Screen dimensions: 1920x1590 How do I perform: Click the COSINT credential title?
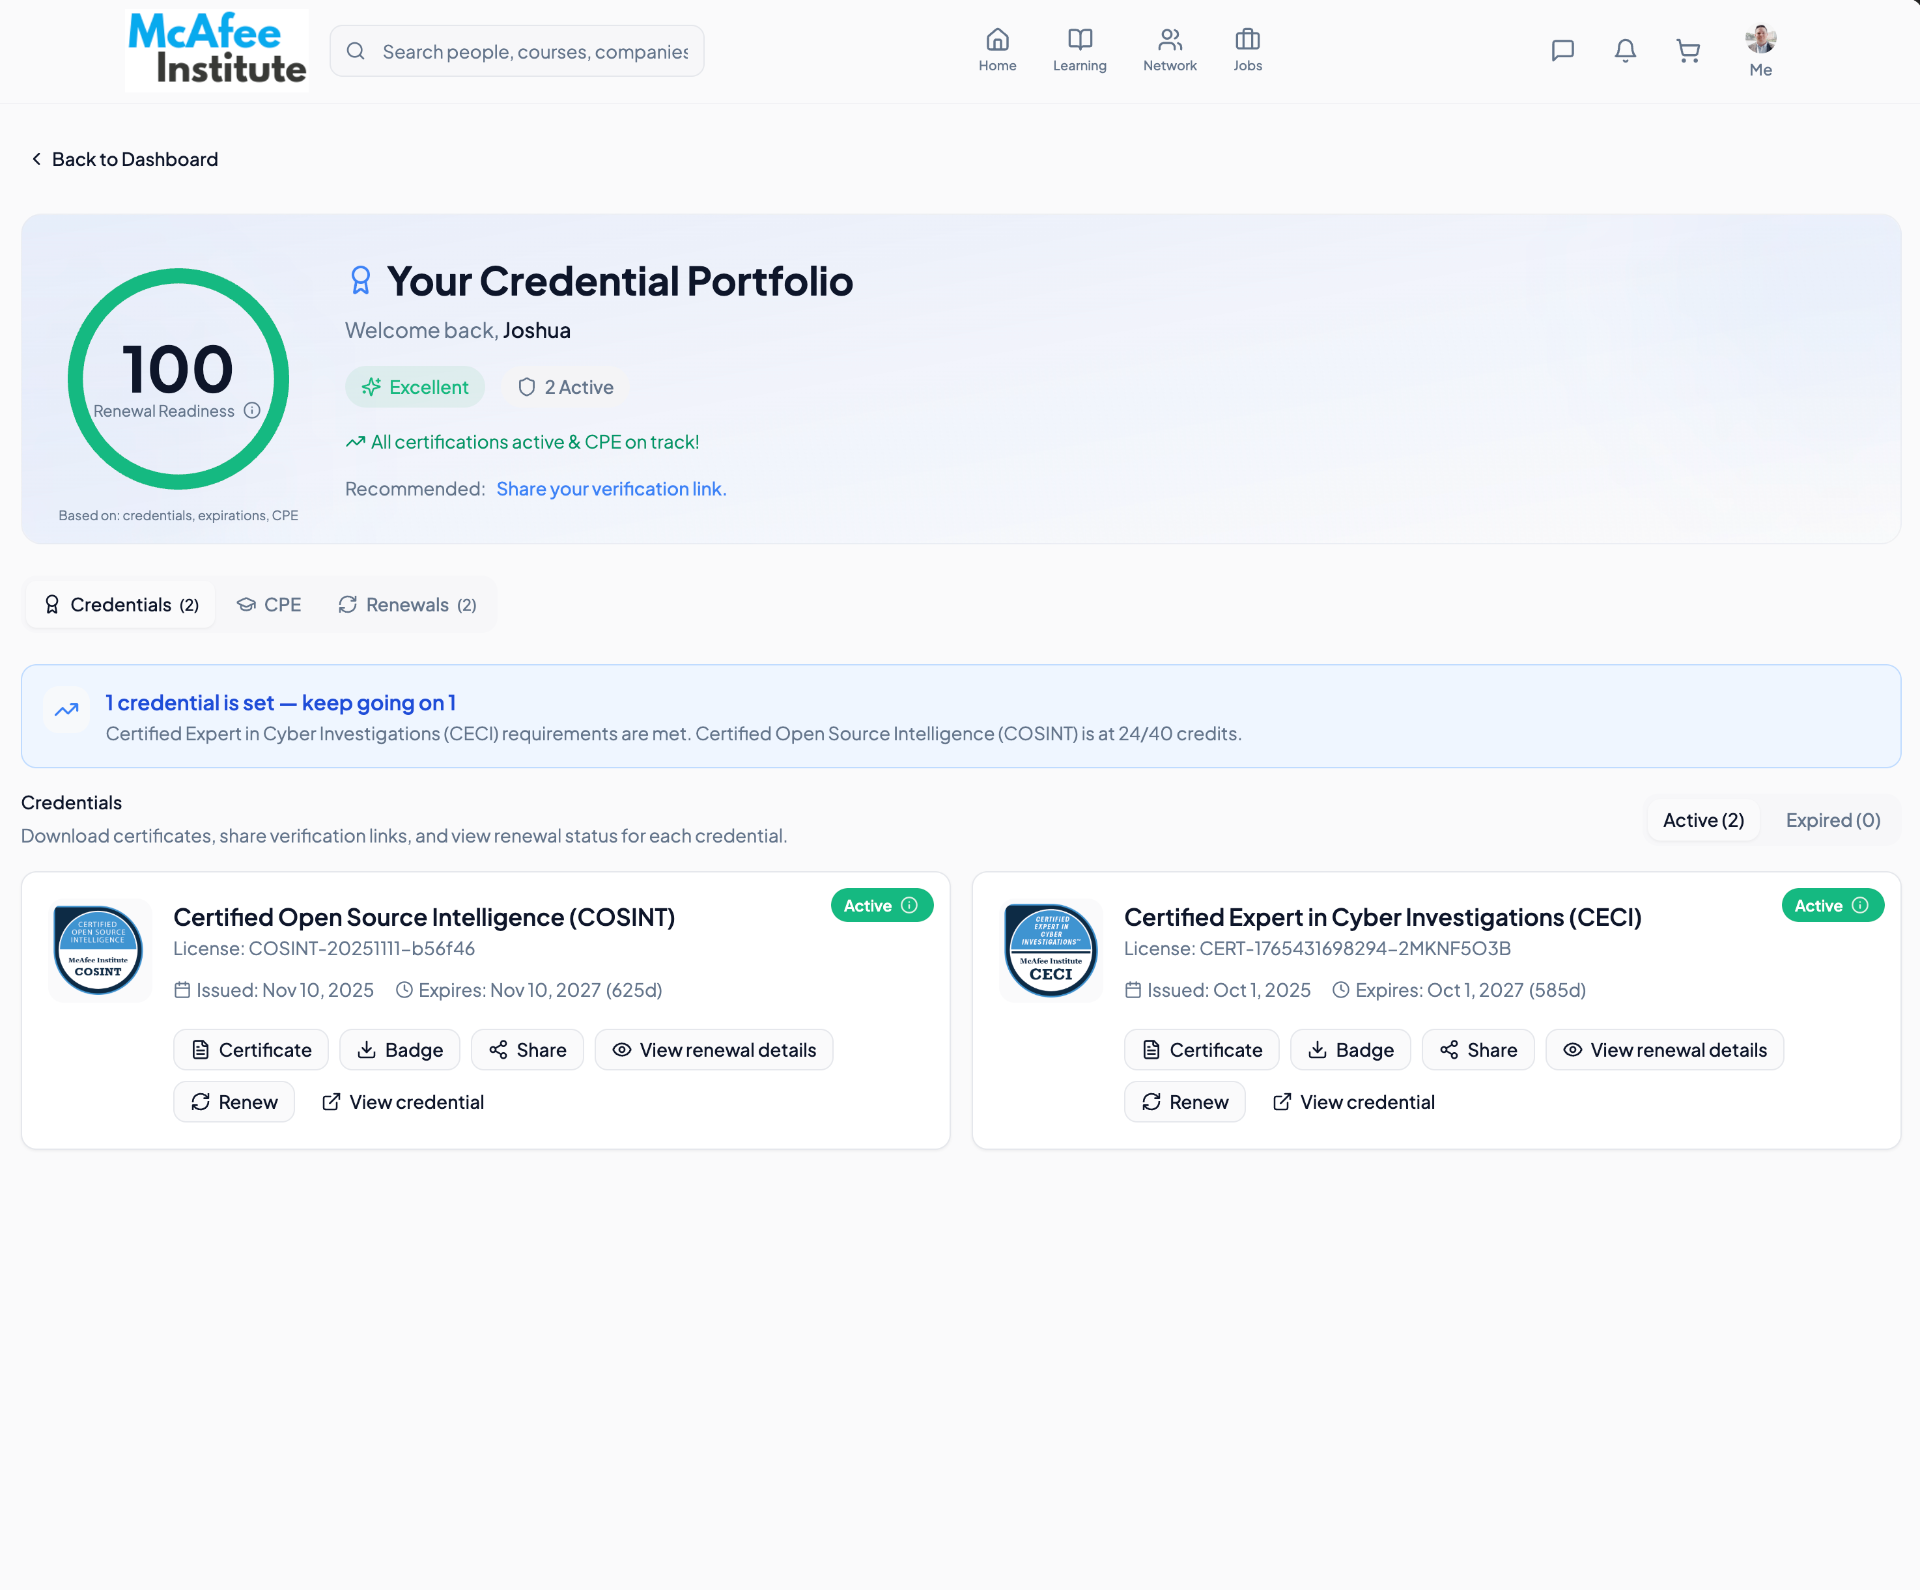tap(424, 917)
